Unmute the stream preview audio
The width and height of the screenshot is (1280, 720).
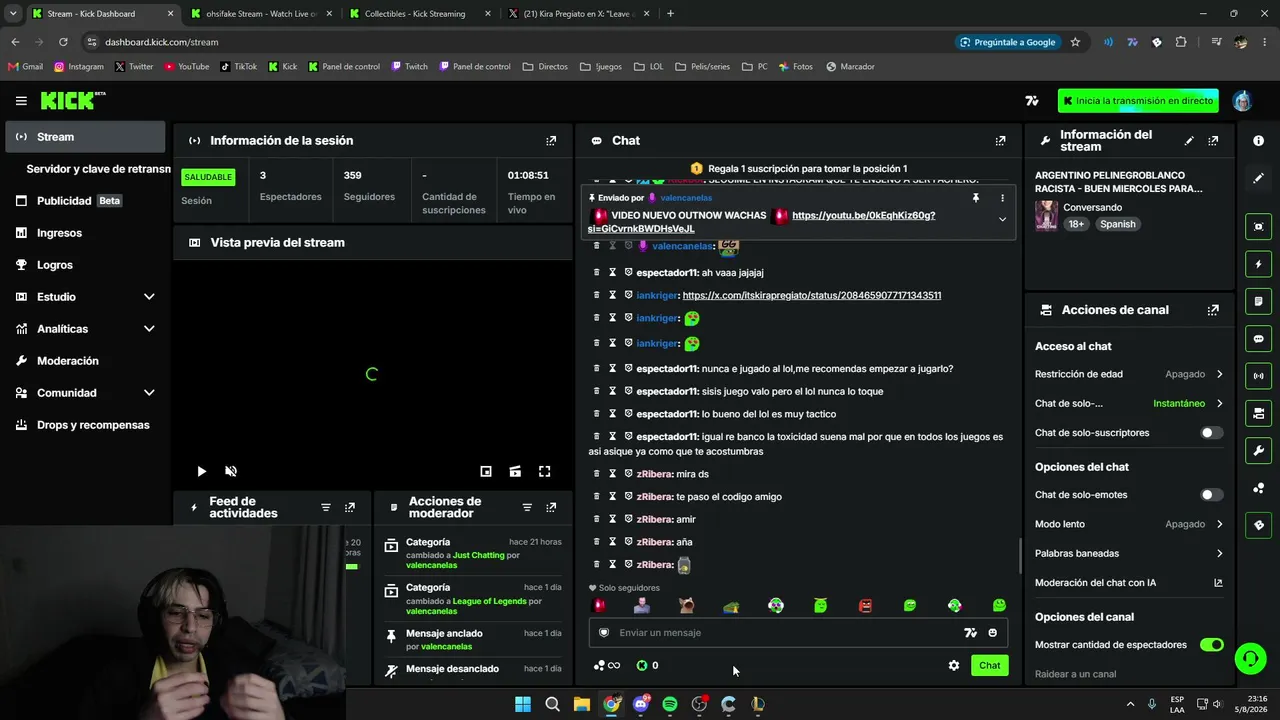[231, 471]
